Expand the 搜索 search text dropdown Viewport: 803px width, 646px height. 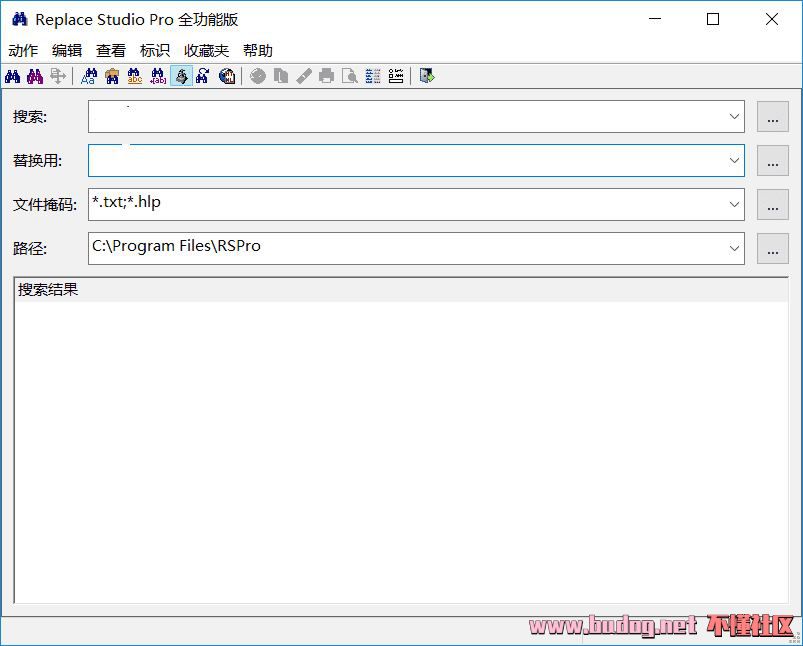(734, 117)
